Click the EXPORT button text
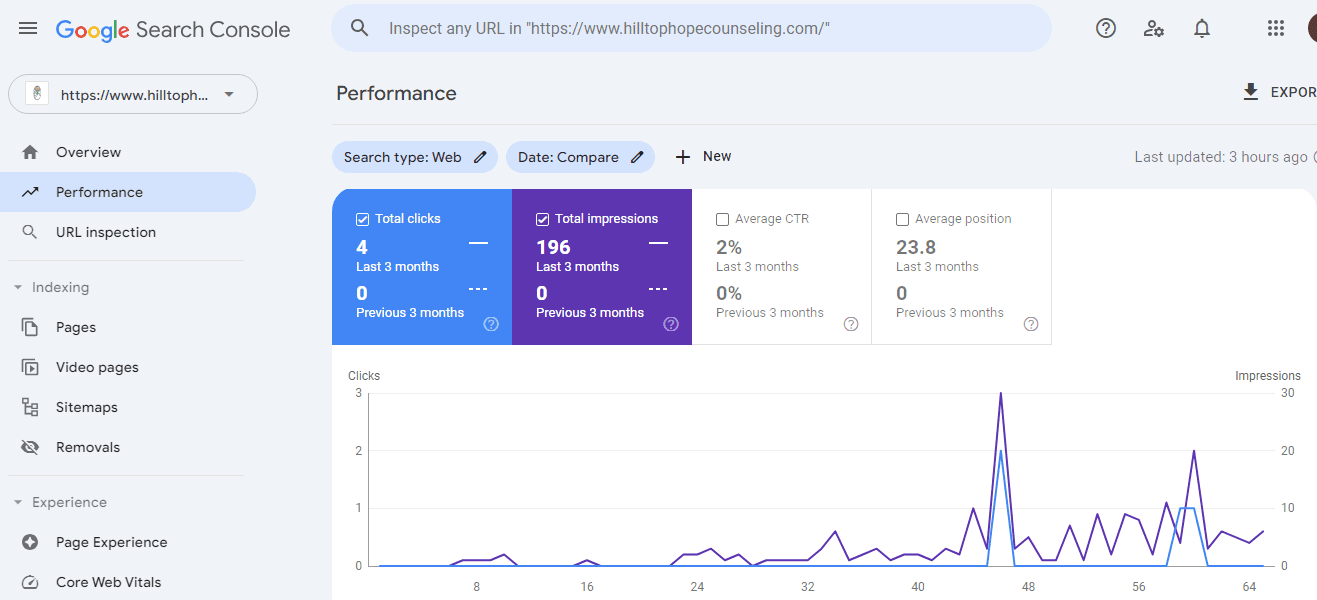The image size is (1317, 600). 1293,92
